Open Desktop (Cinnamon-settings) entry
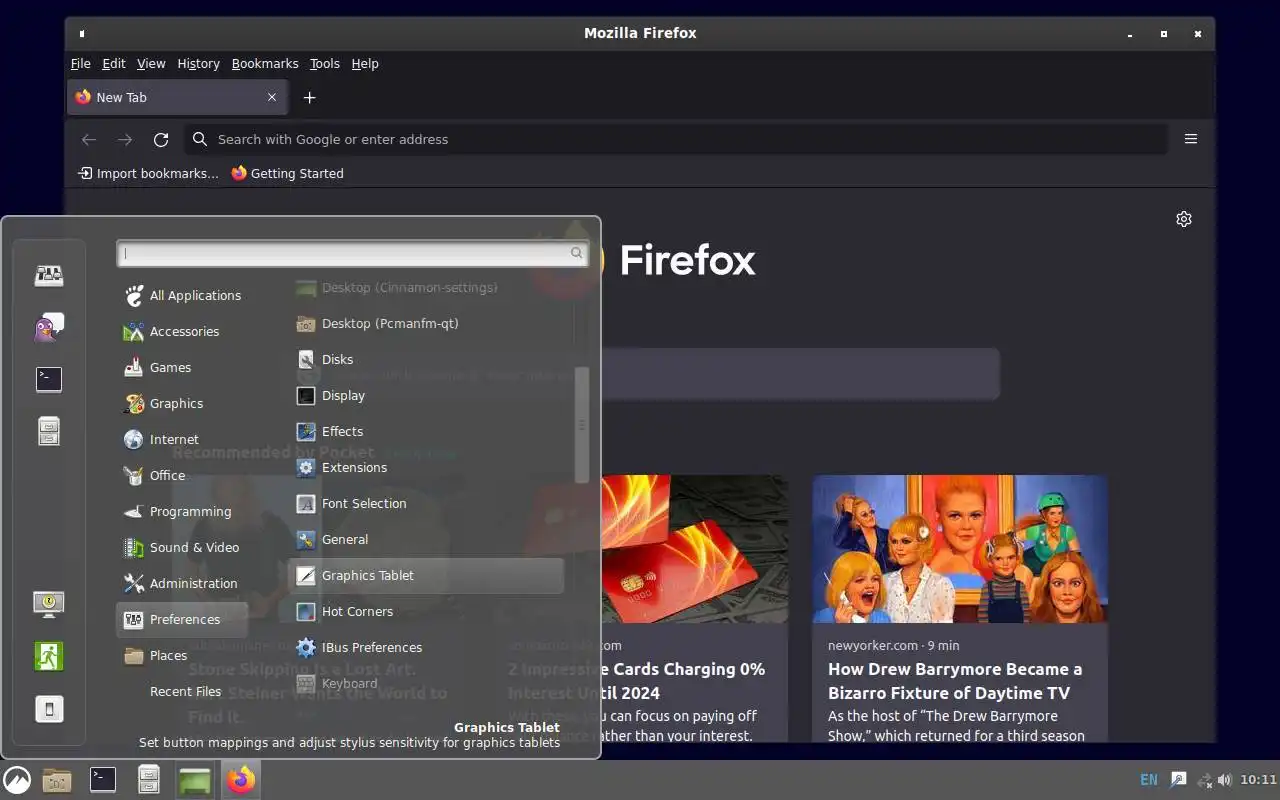Screen dimensions: 1280x800 (426, 287)
